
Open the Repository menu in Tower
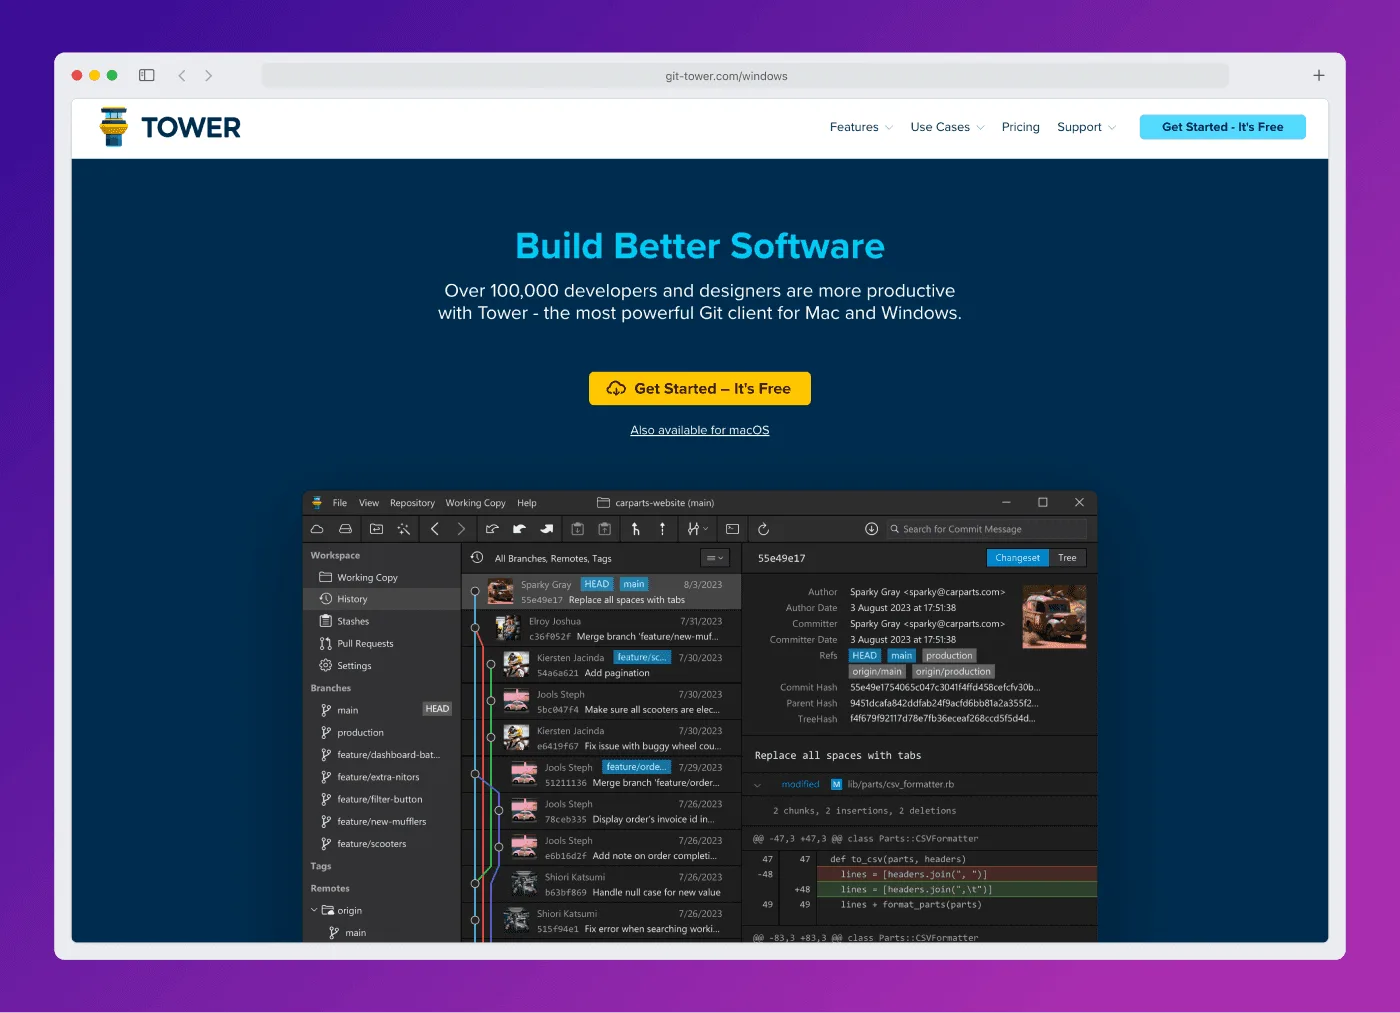click(412, 503)
